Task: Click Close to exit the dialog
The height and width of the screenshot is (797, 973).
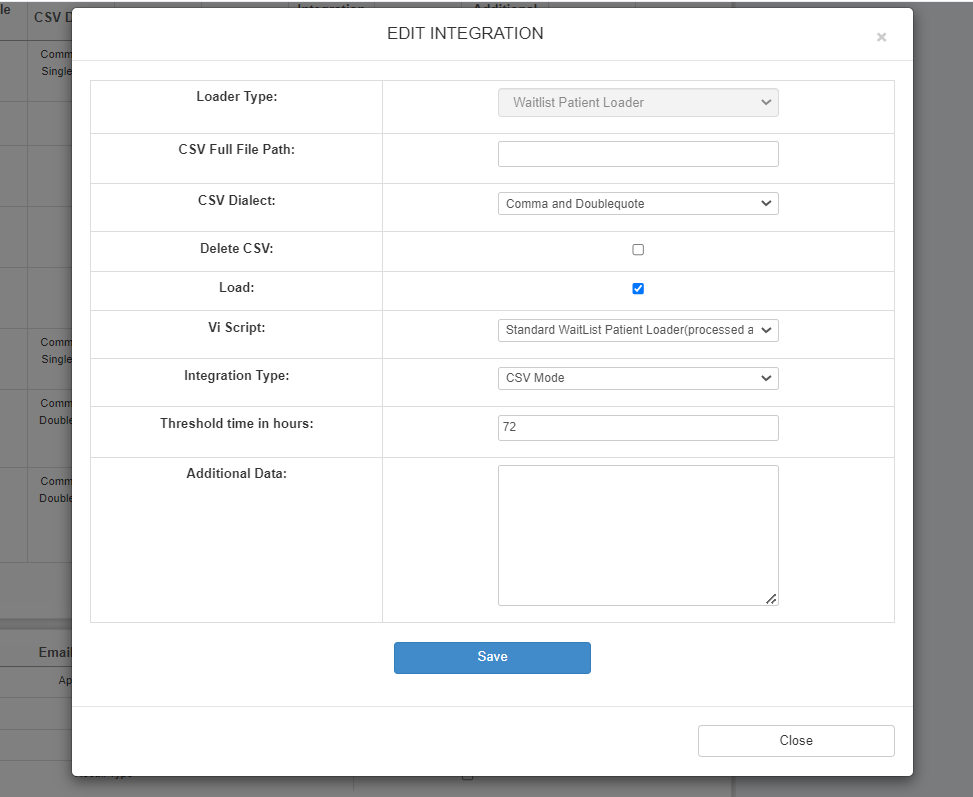Action: click(796, 740)
